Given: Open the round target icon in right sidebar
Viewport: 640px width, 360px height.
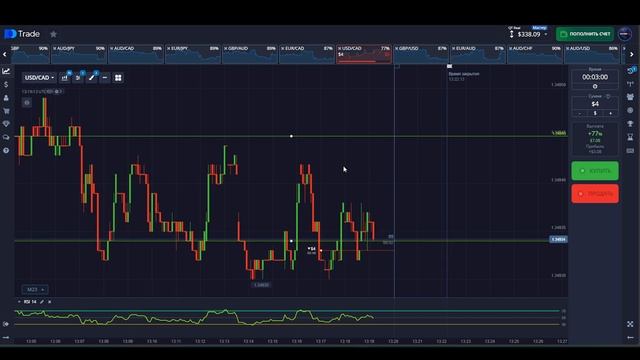Looking at the screenshot, I should coord(631,111).
